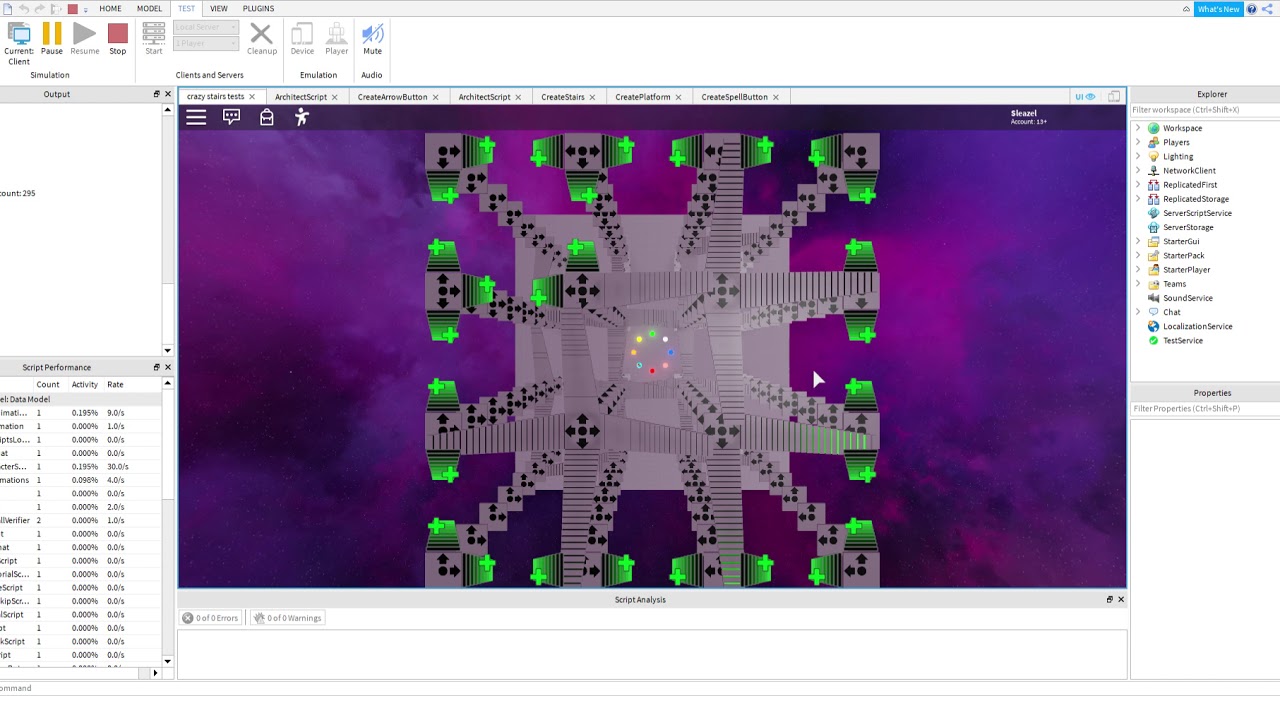Mute the game audio

click(372, 35)
